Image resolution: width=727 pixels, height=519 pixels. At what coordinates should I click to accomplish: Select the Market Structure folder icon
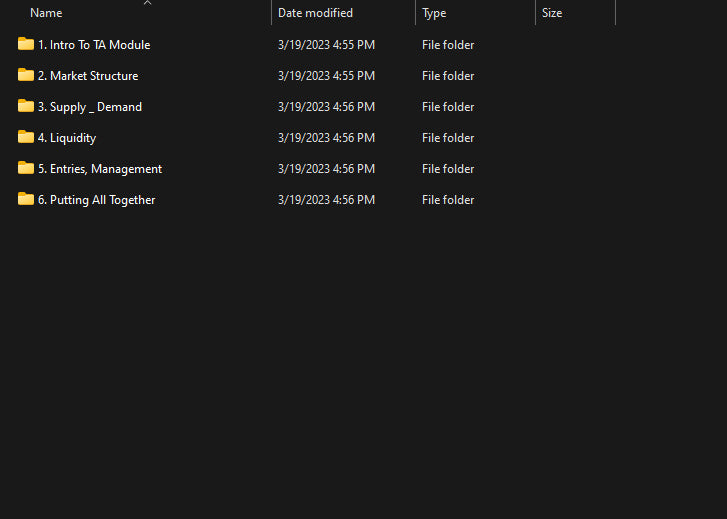click(26, 75)
